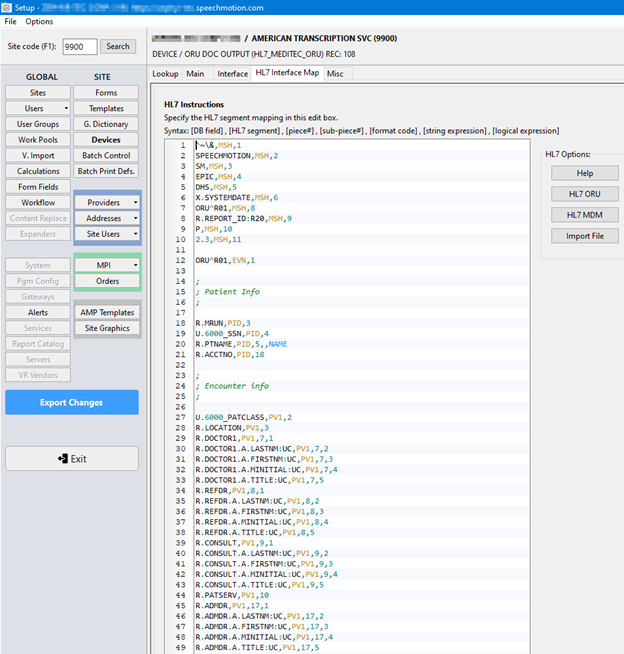Click the HL7 MDM button

coord(585,215)
